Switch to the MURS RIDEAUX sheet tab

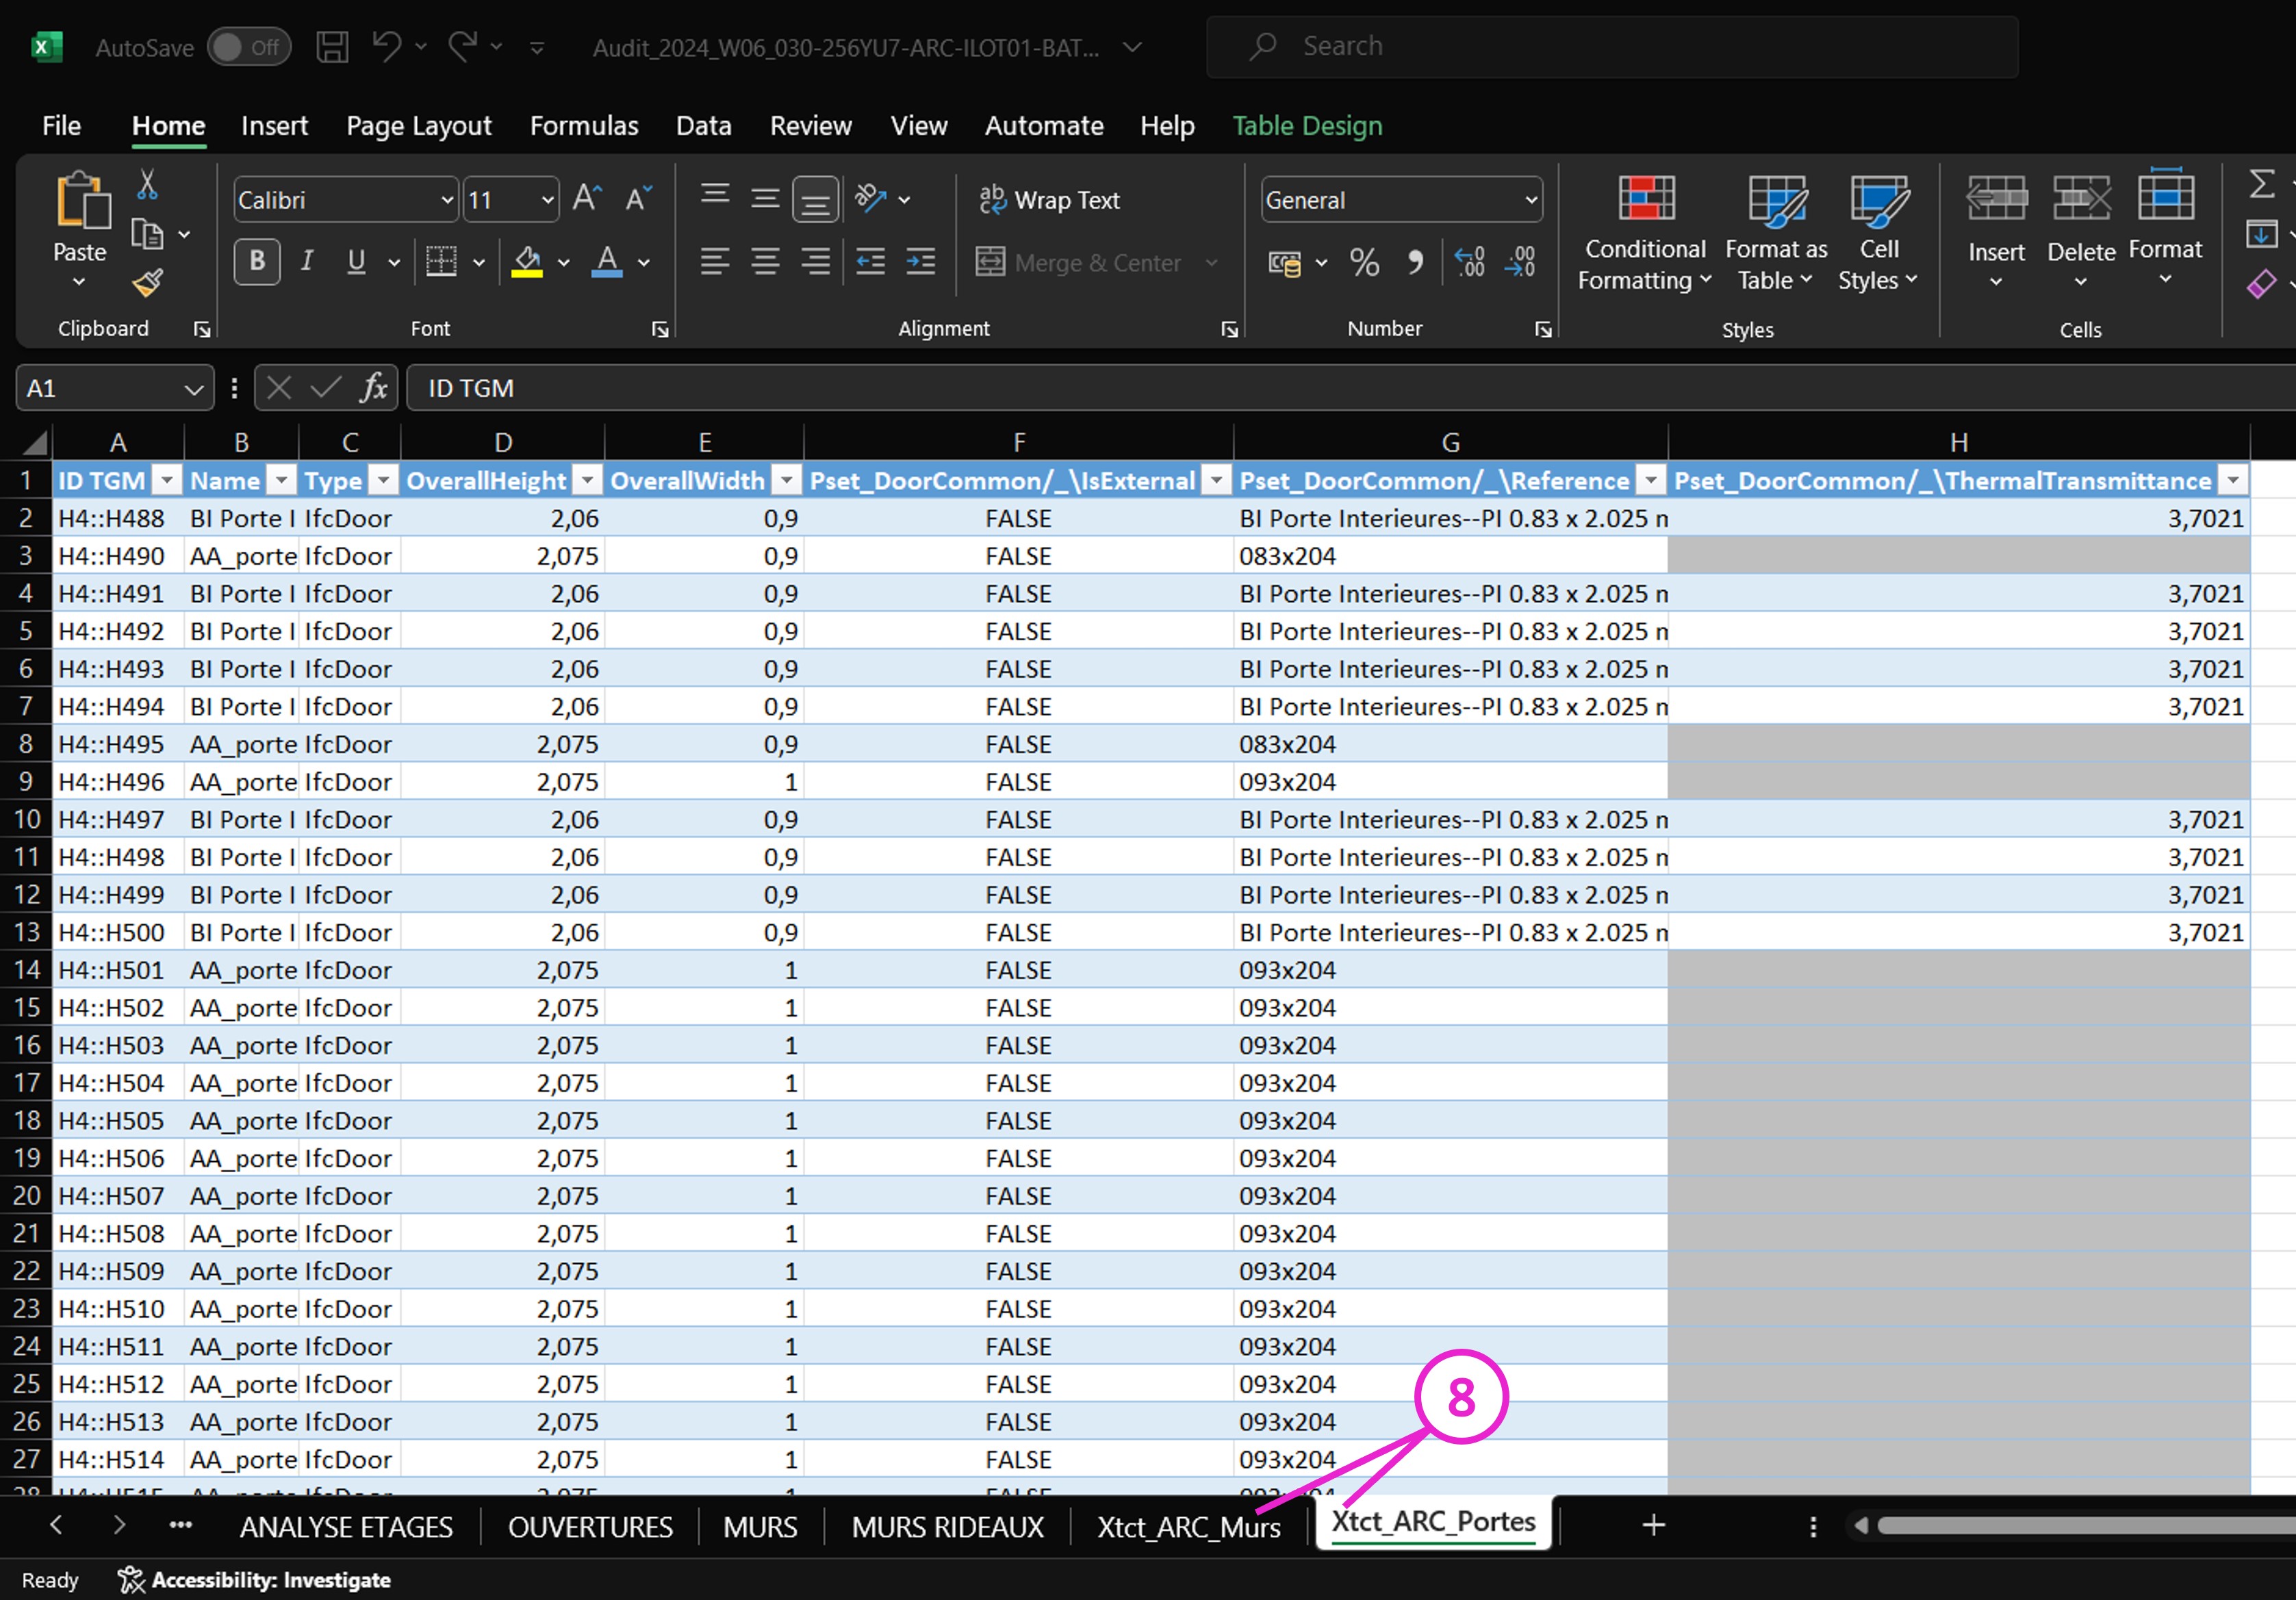coord(947,1527)
